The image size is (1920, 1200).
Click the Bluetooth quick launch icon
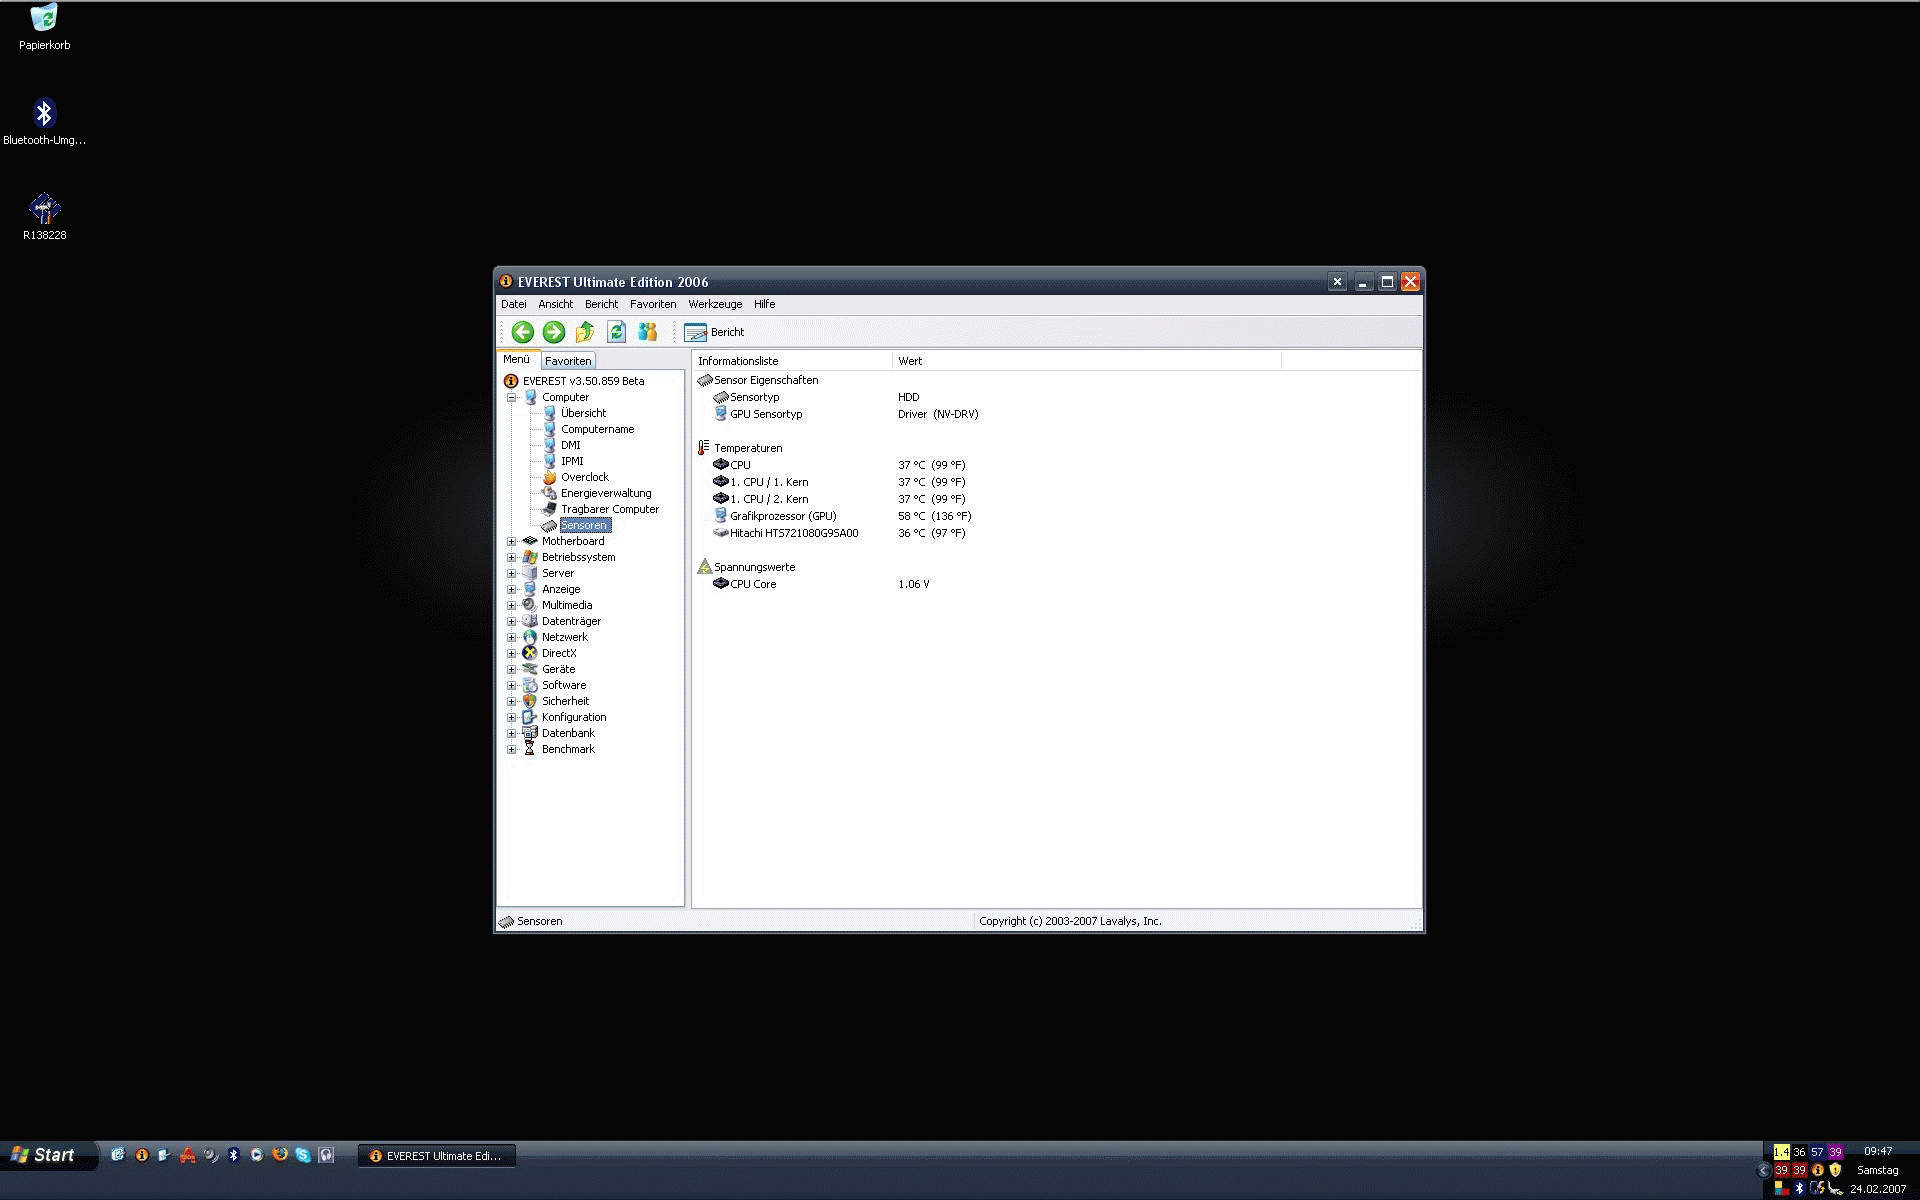234,1155
